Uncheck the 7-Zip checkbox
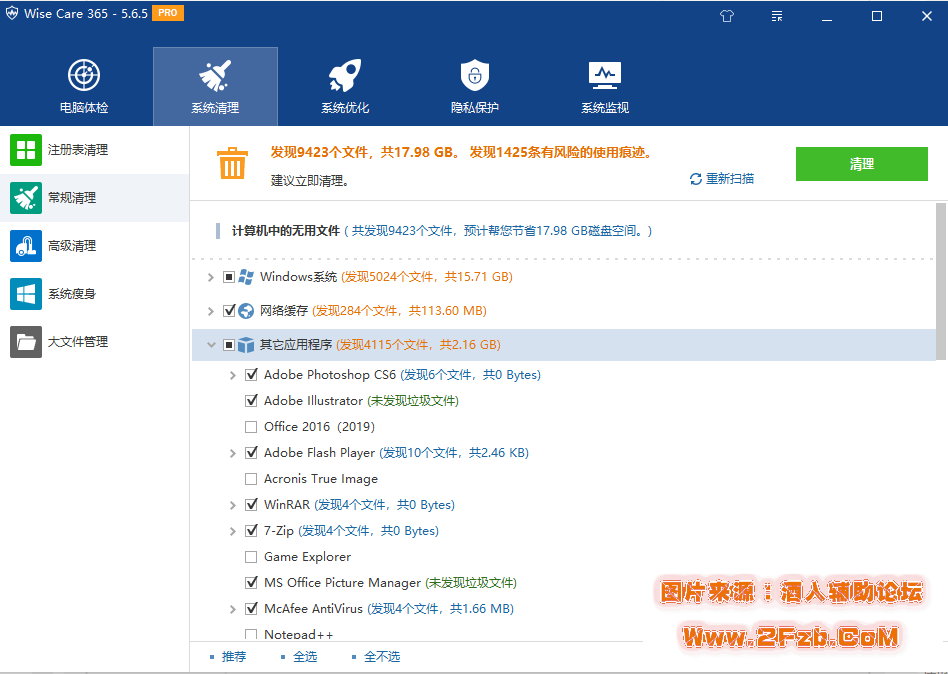The width and height of the screenshot is (948, 674). [x=251, y=531]
